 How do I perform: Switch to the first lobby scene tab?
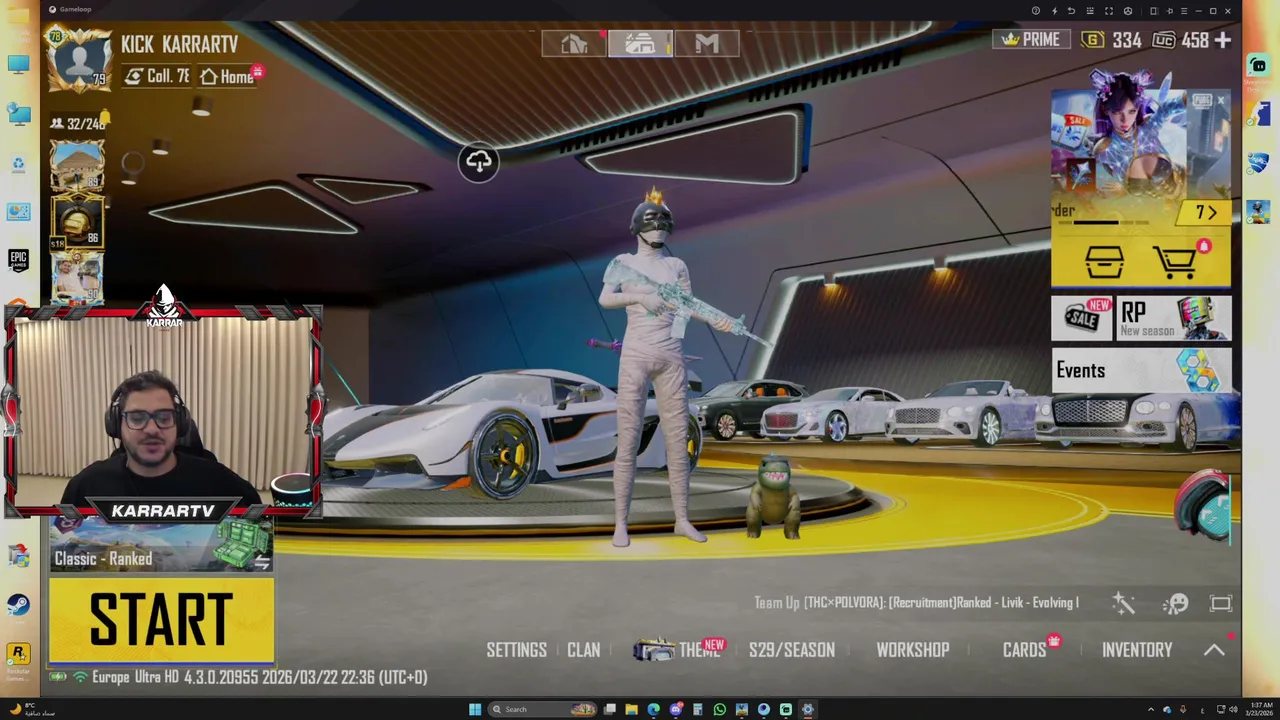click(x=574, y=43)
